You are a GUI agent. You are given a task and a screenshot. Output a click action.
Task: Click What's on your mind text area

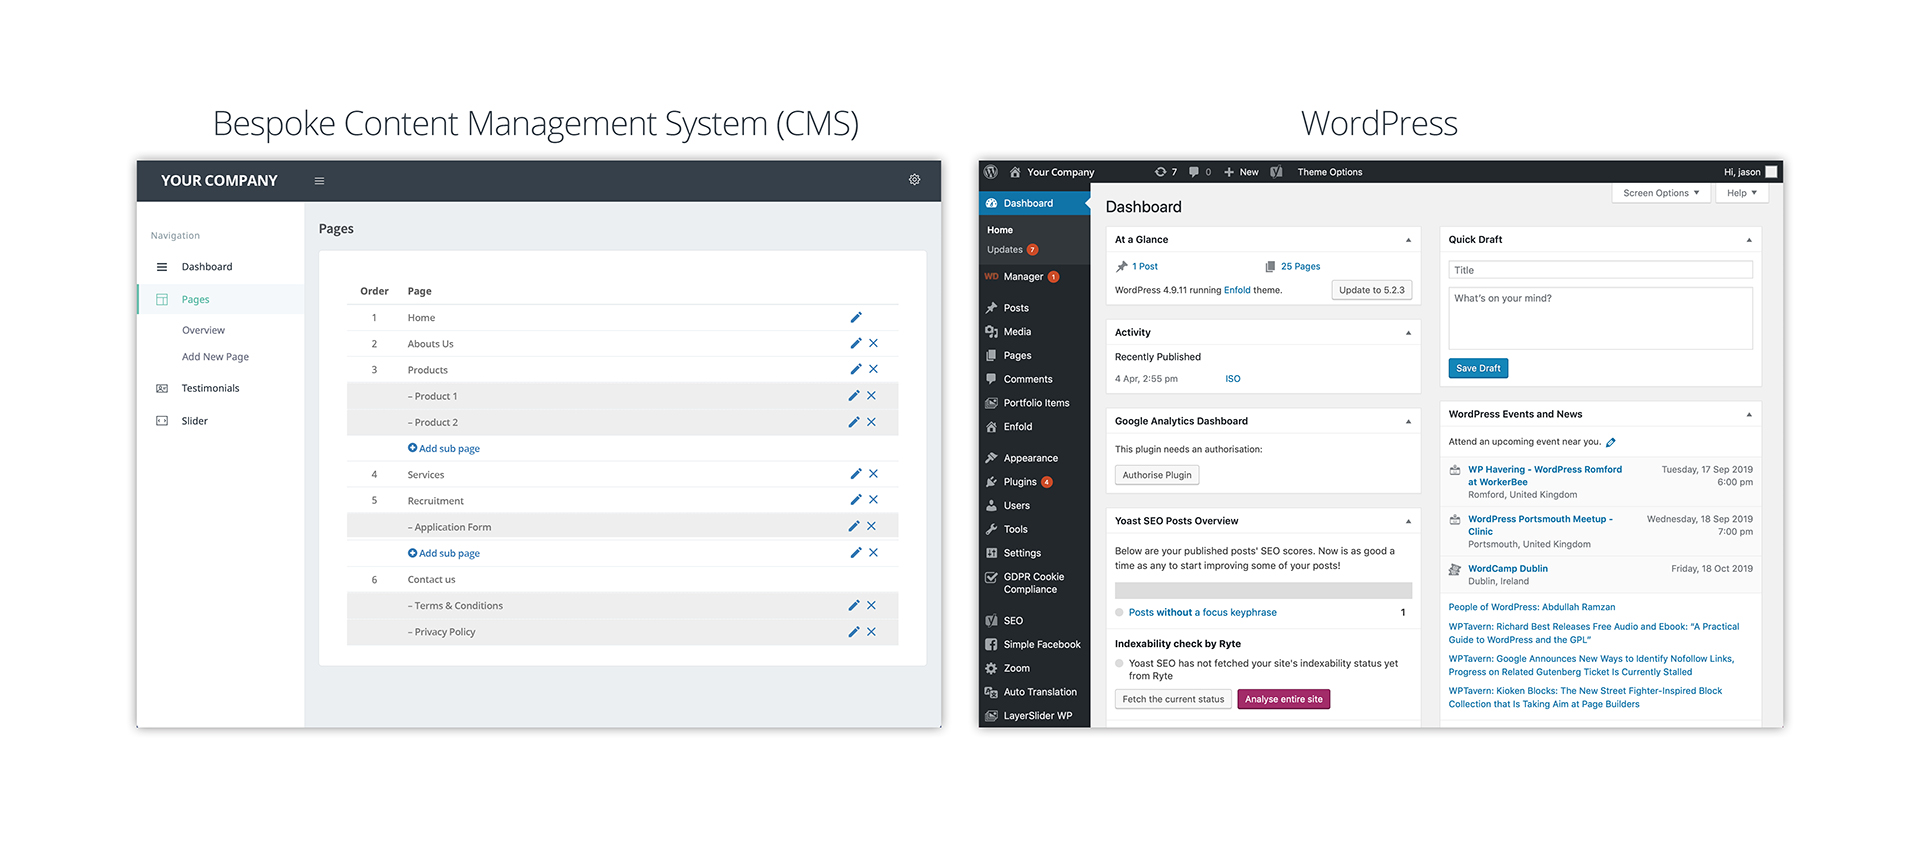(1600, 318)
